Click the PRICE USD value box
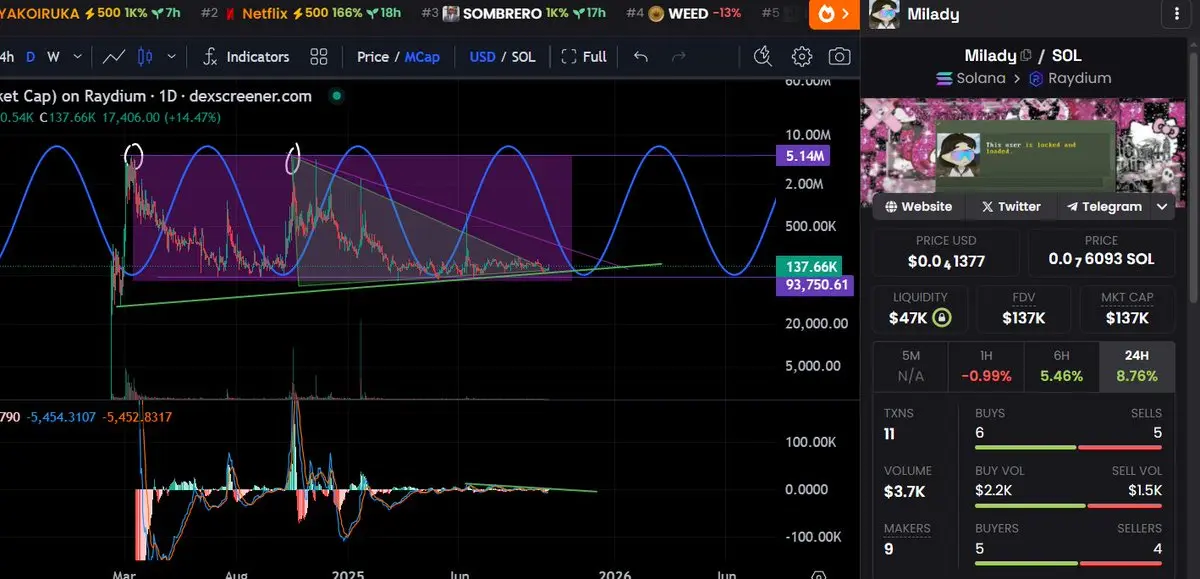This screenshot has height=579, width=1200. 946,252
